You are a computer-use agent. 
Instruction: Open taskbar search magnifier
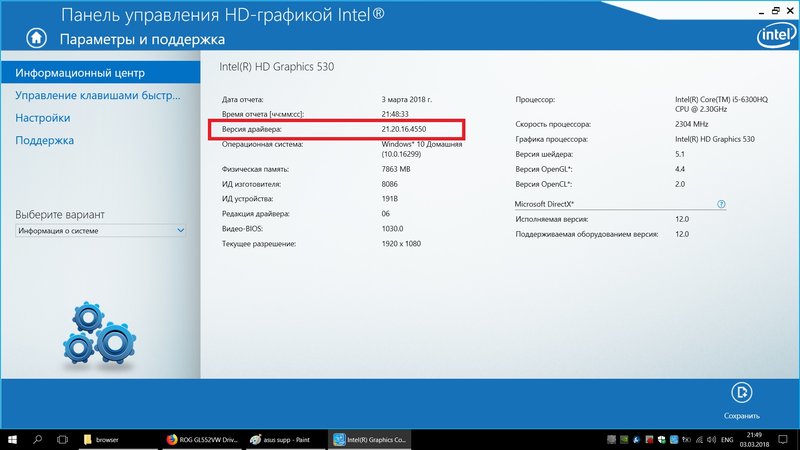click(x=37, y=440)
